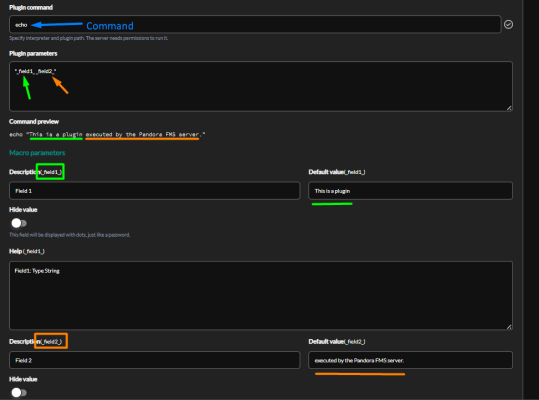Viewport: 539px width, 400px height.
Task: Click the Plugin command label
Action: (x=31, y=7)
